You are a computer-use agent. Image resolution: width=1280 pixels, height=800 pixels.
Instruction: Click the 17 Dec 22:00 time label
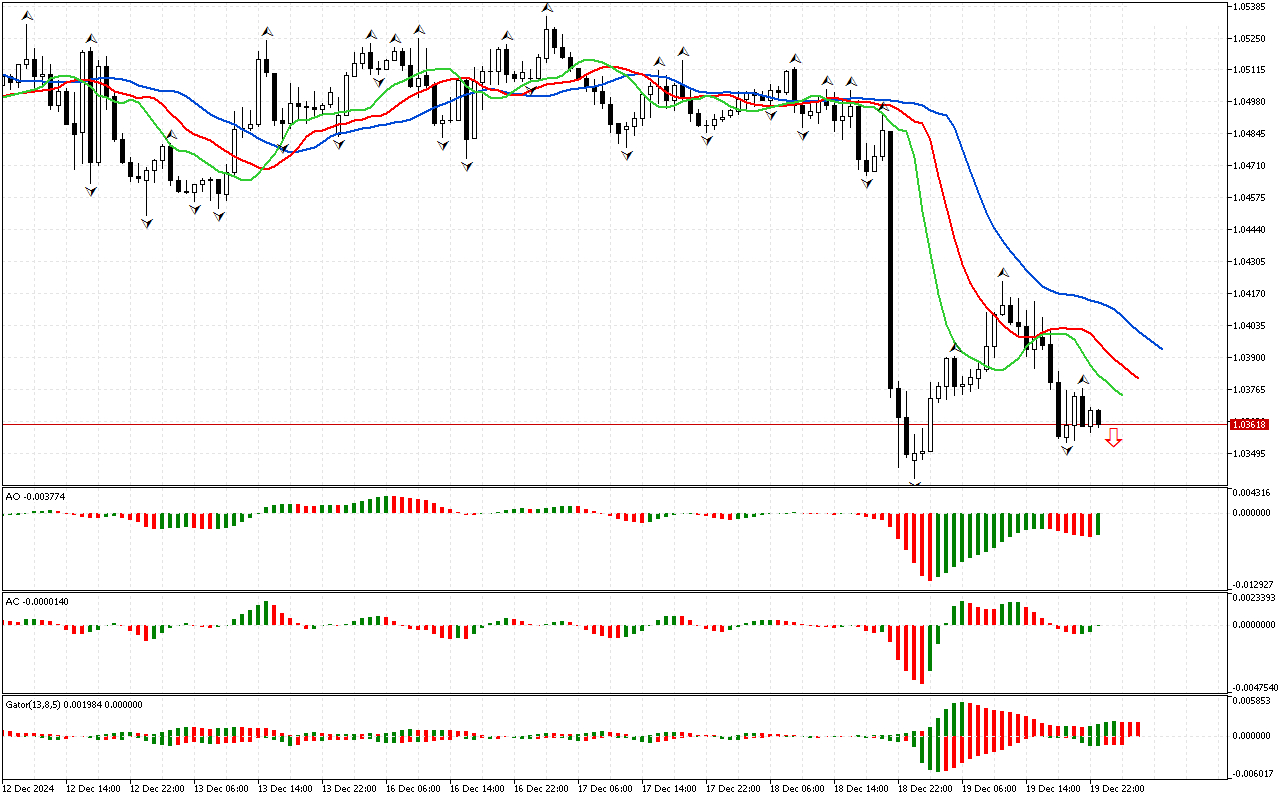(x=733, y=789)
